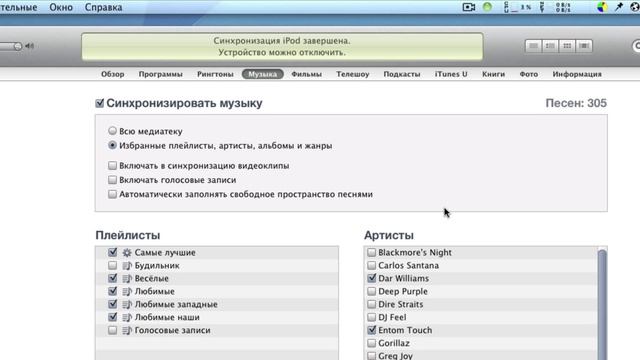This screenshot has width=640, height=360.
Task: Open the Фото tab
Action: click(x=529, y=74)
